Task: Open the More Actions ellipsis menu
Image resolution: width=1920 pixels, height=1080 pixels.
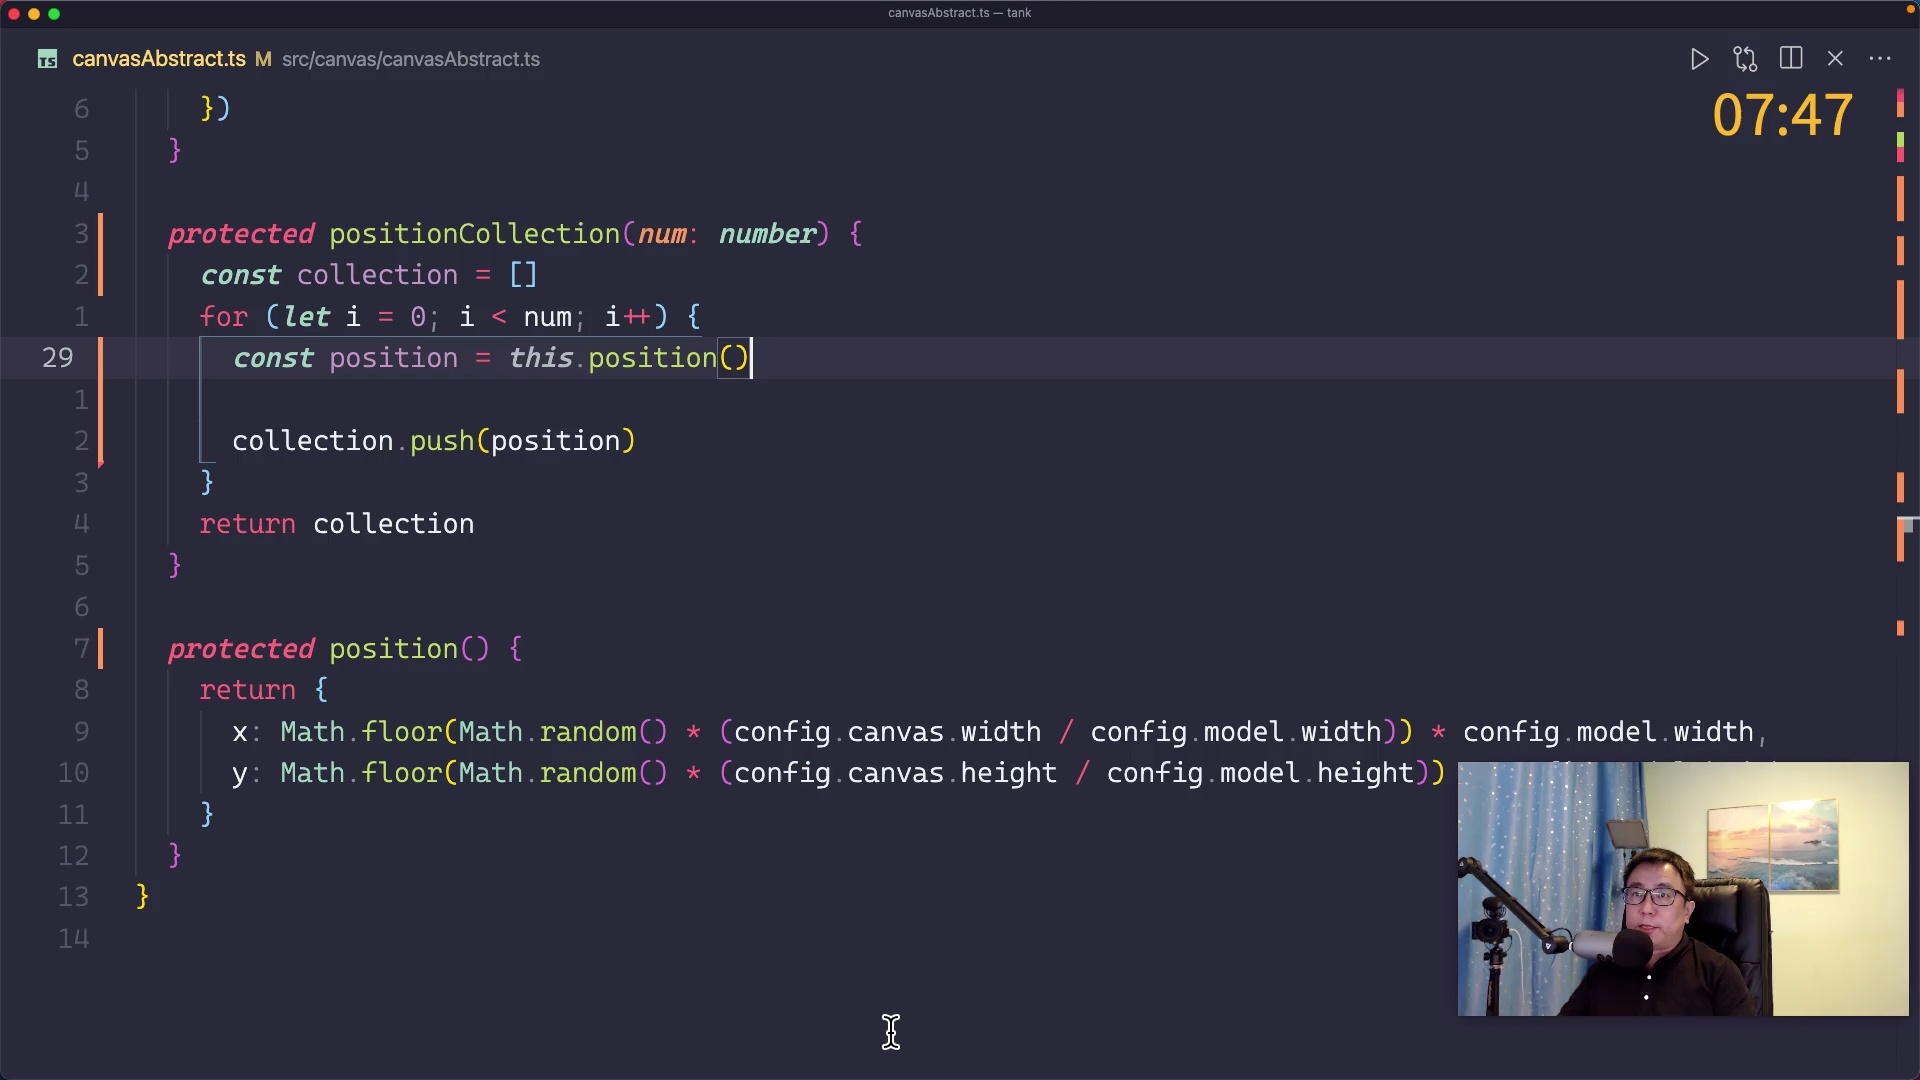Action: click(1880, 59)
